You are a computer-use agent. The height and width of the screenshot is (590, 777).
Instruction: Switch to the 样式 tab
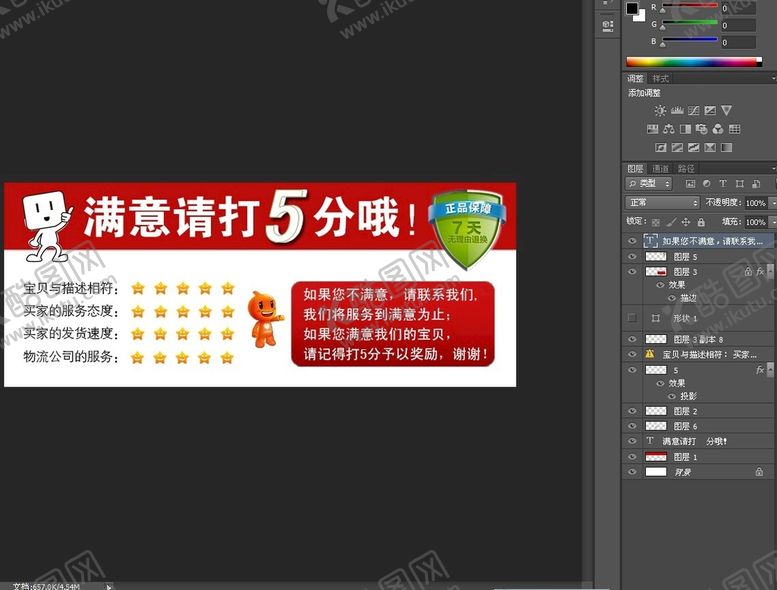click(660, 78)
